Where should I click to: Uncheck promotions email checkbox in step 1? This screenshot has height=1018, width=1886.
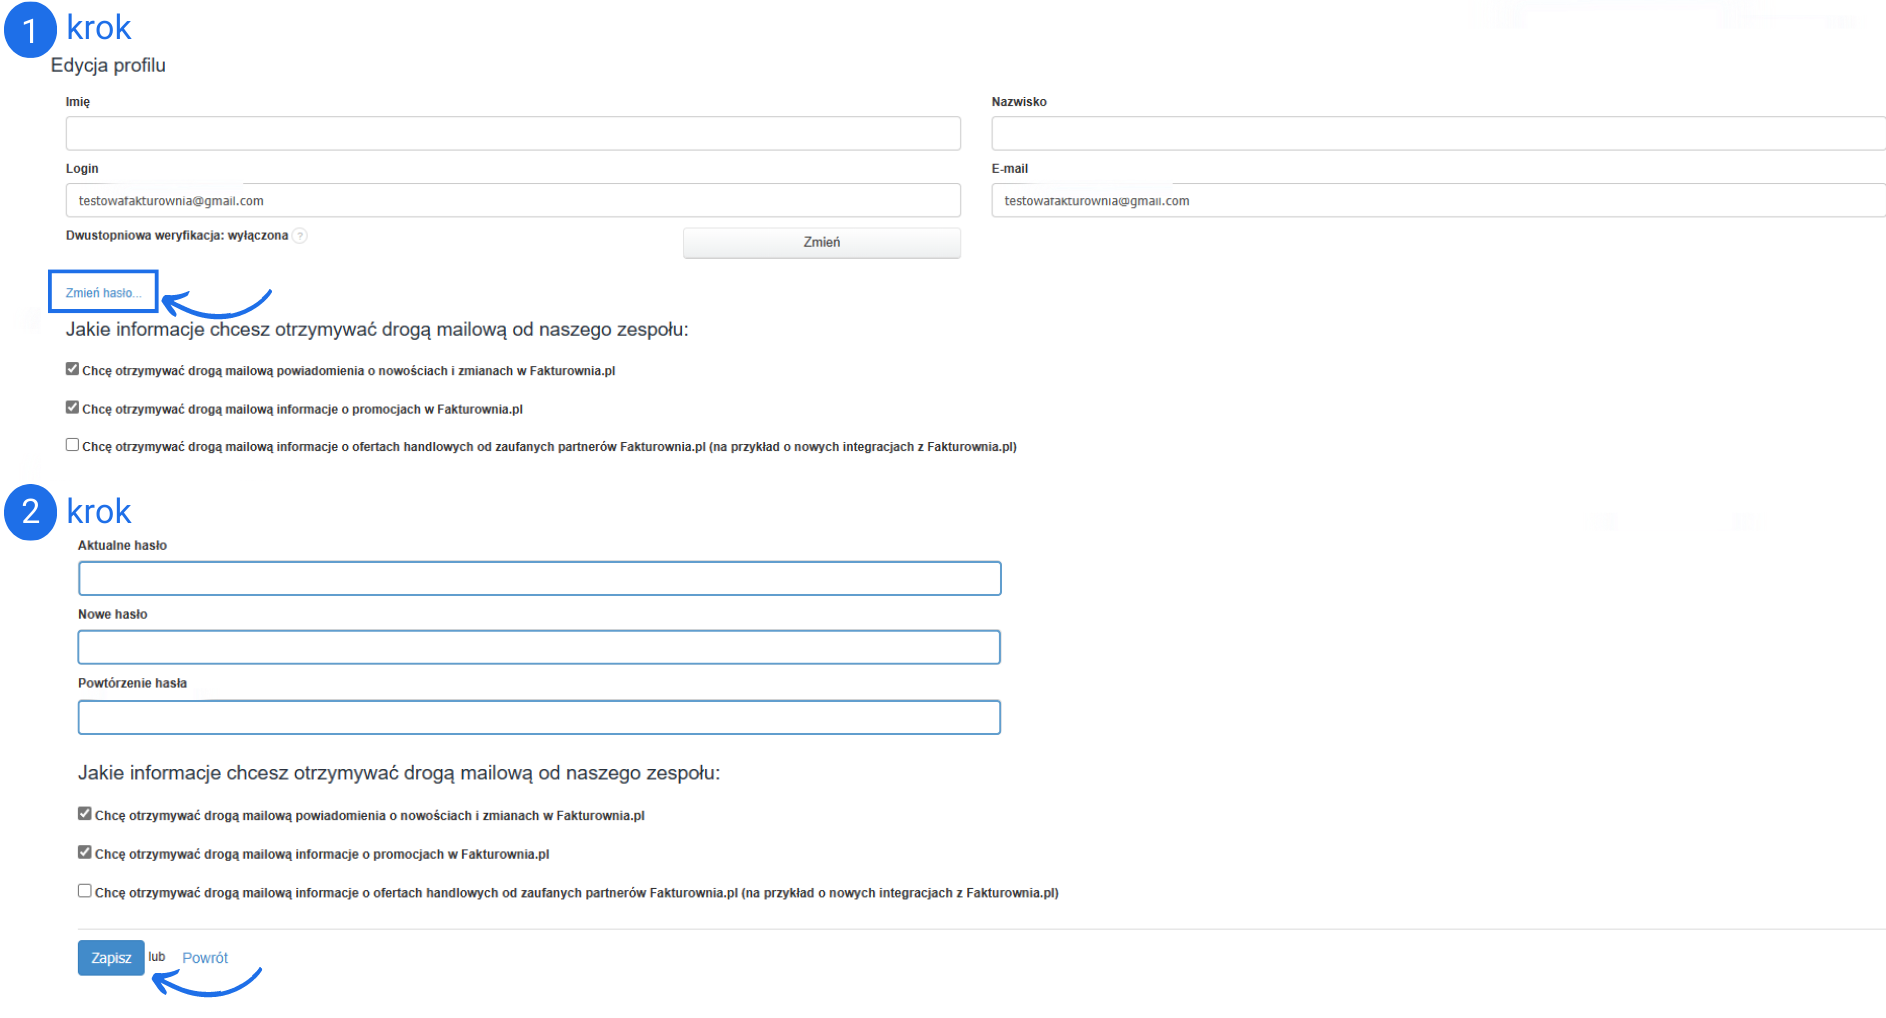click(72, 407)
